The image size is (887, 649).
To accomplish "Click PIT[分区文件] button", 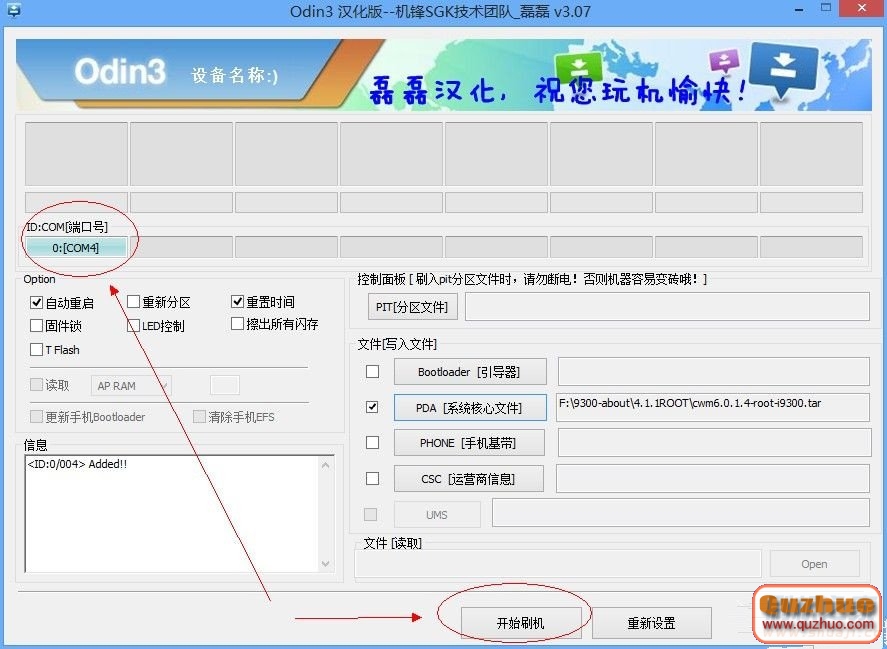I will [x=412, y=307].
